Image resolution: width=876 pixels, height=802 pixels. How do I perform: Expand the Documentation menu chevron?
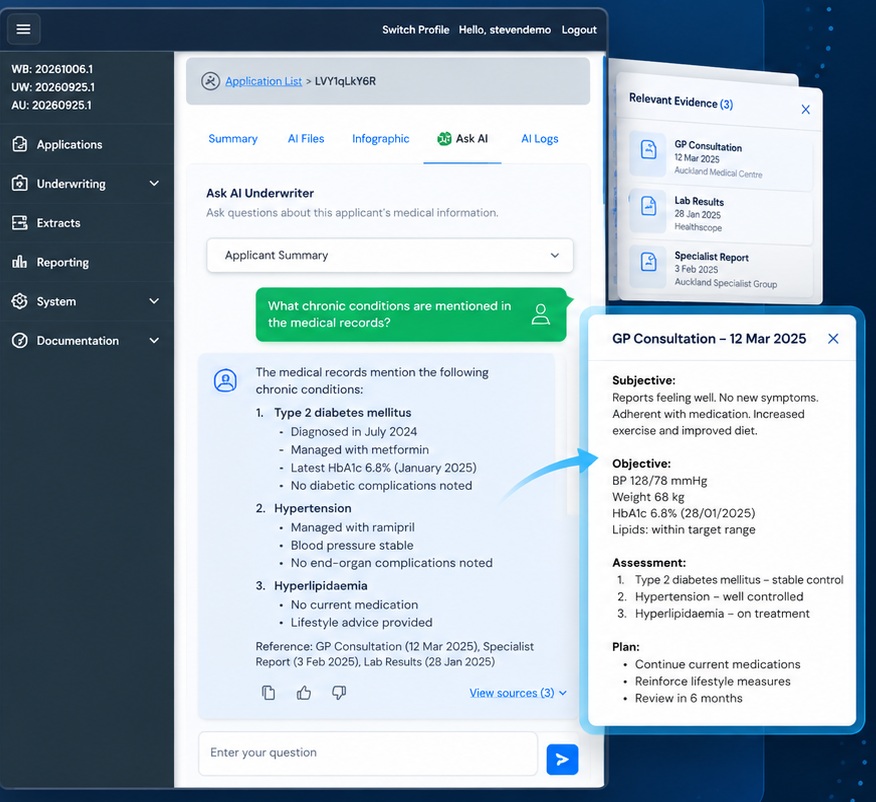pos(154,341)
